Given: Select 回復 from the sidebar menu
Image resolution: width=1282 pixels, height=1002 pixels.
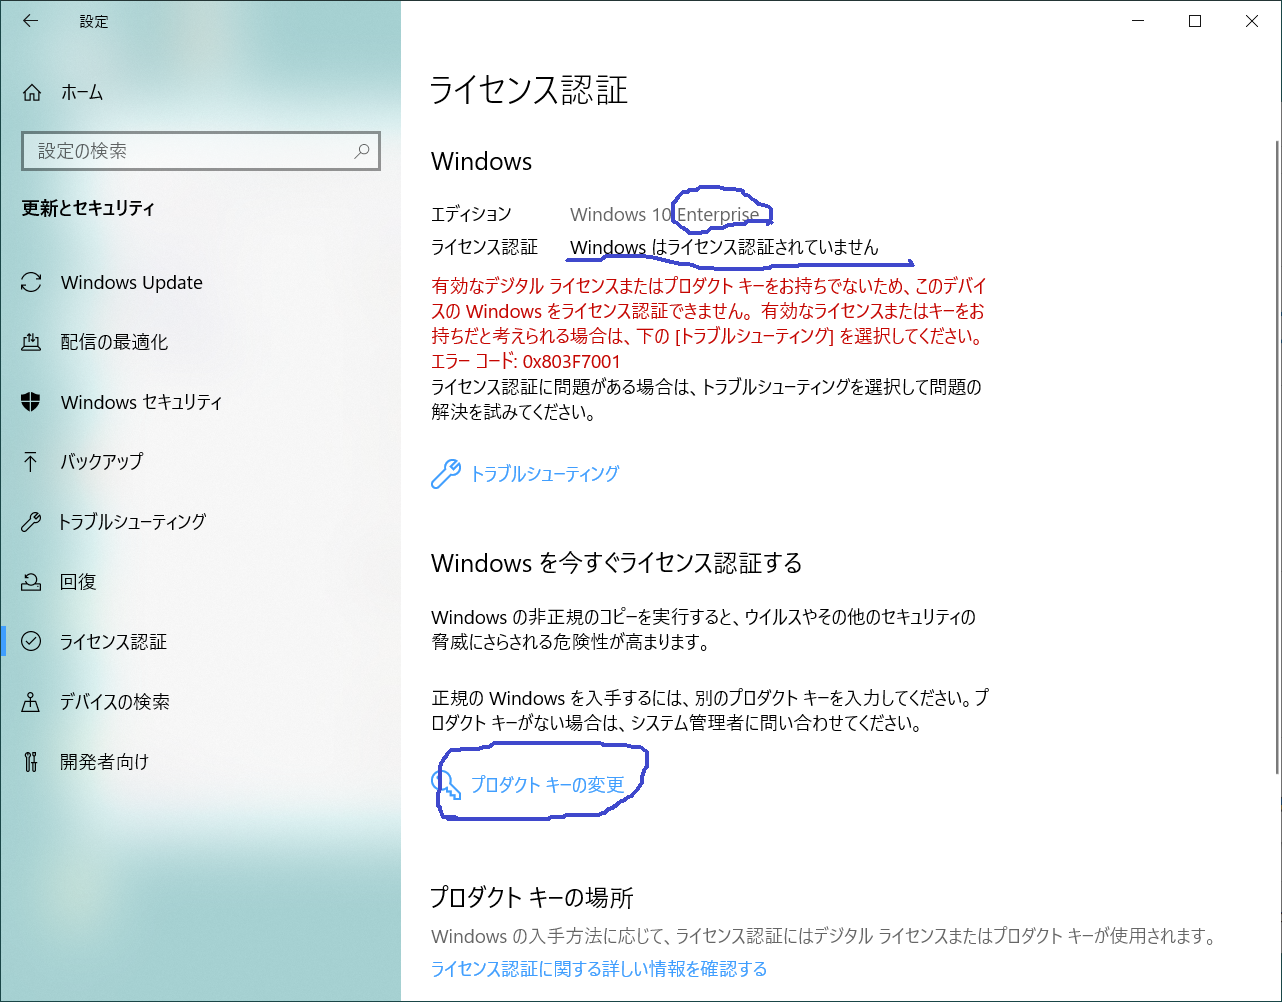Looking at the screenshot, I should 80,581.
